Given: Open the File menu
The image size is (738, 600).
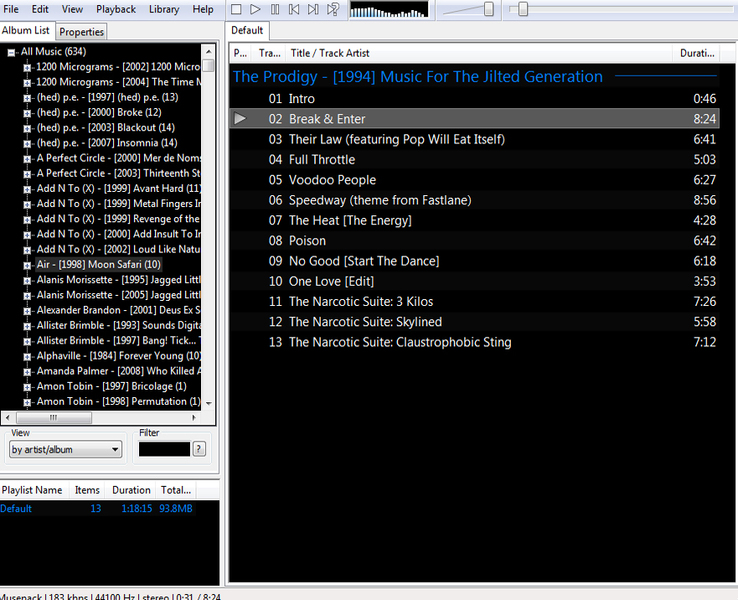Looking at the screenshot, I should (x=11, y=9).
